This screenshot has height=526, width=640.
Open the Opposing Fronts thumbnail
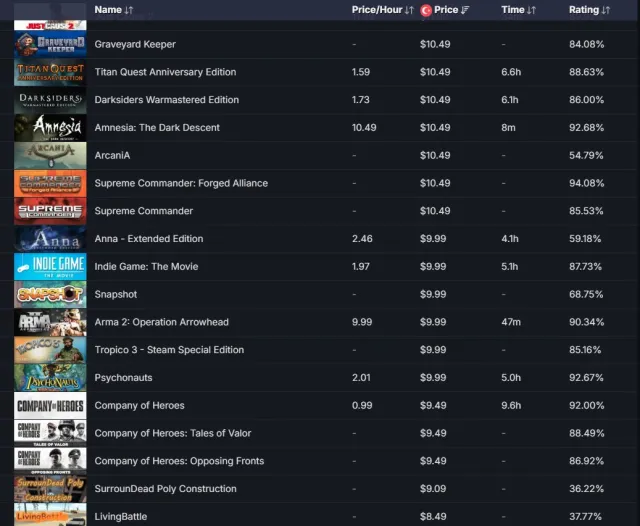click(50, 461)
